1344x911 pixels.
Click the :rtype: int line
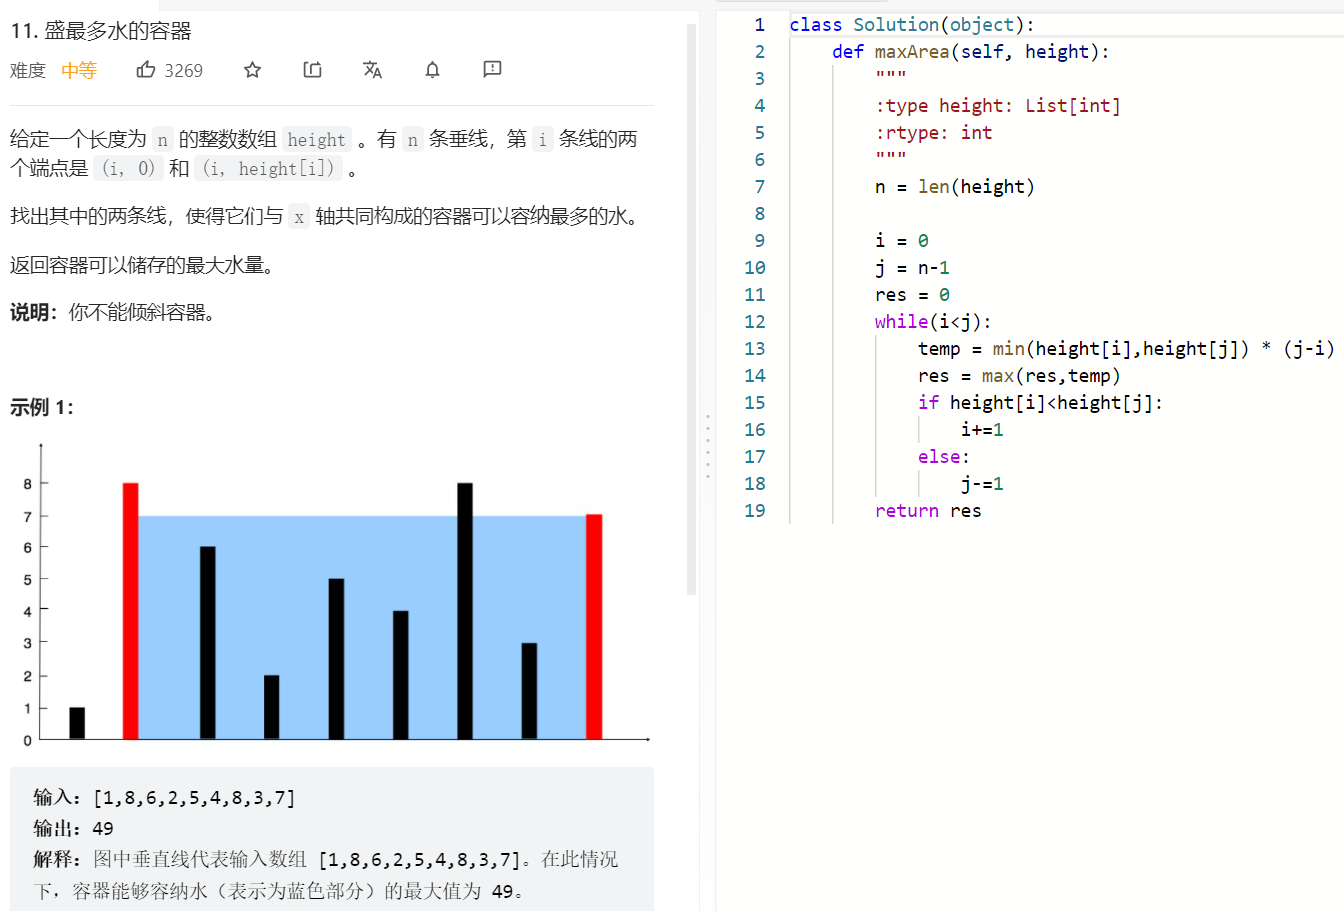click(934, 133)
